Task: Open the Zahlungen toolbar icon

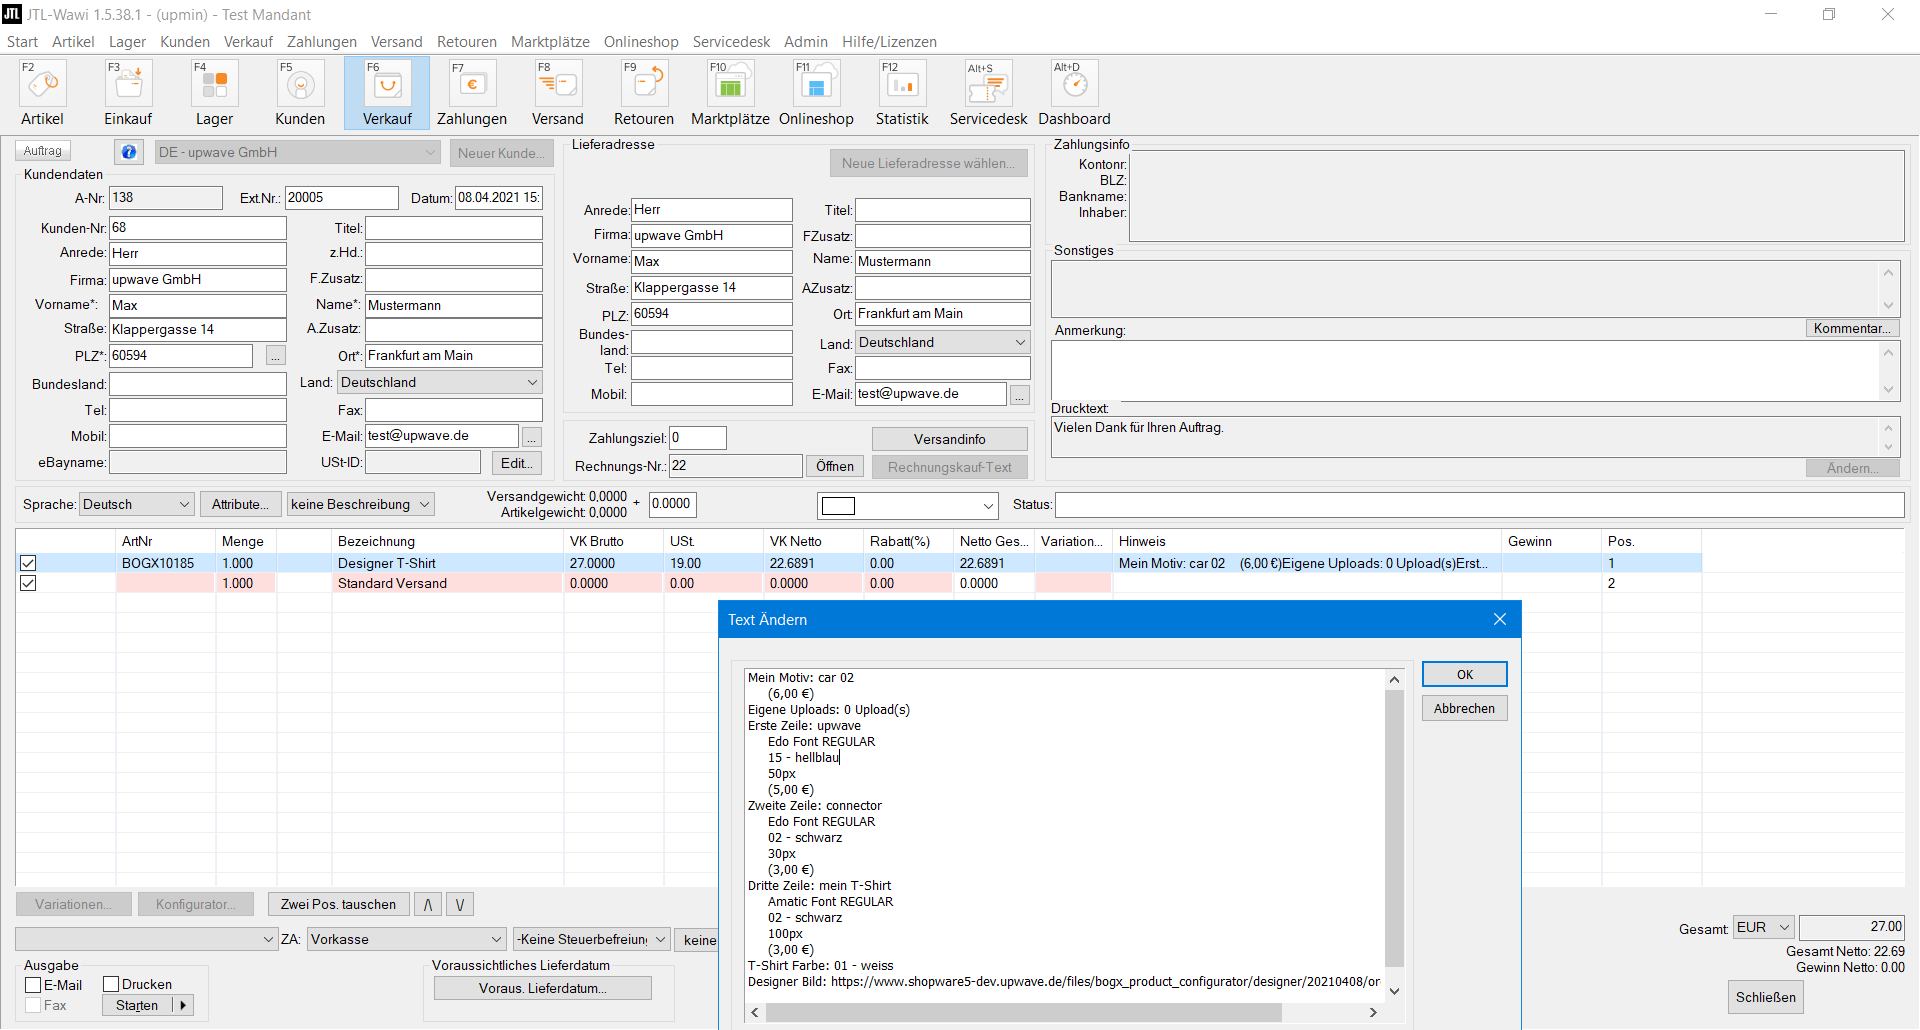Action: point(472,93)
